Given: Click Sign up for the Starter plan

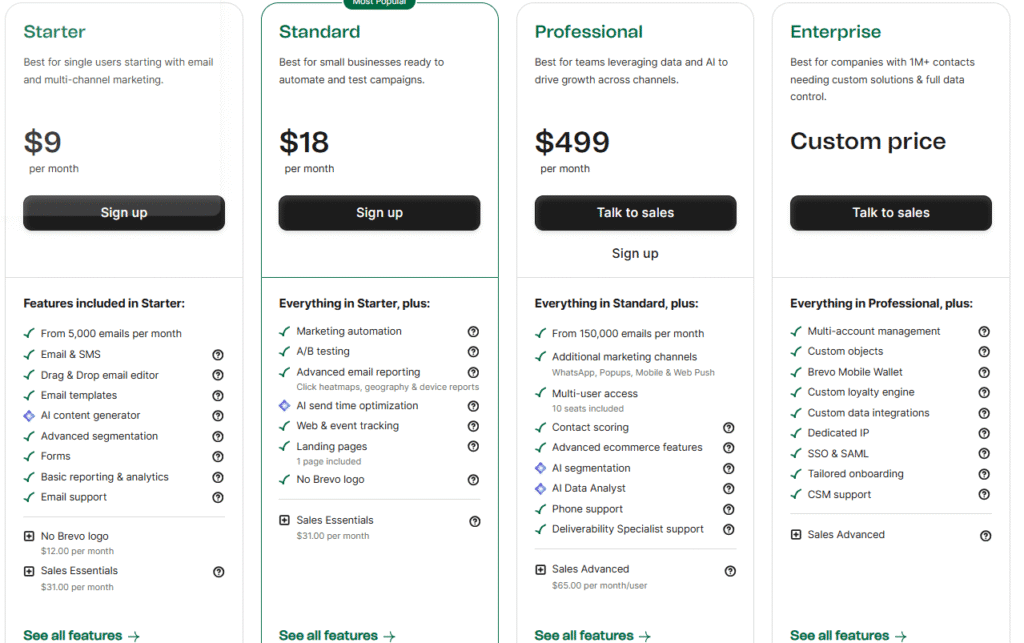Looking at the screenshot, I should tap(123, 213).
